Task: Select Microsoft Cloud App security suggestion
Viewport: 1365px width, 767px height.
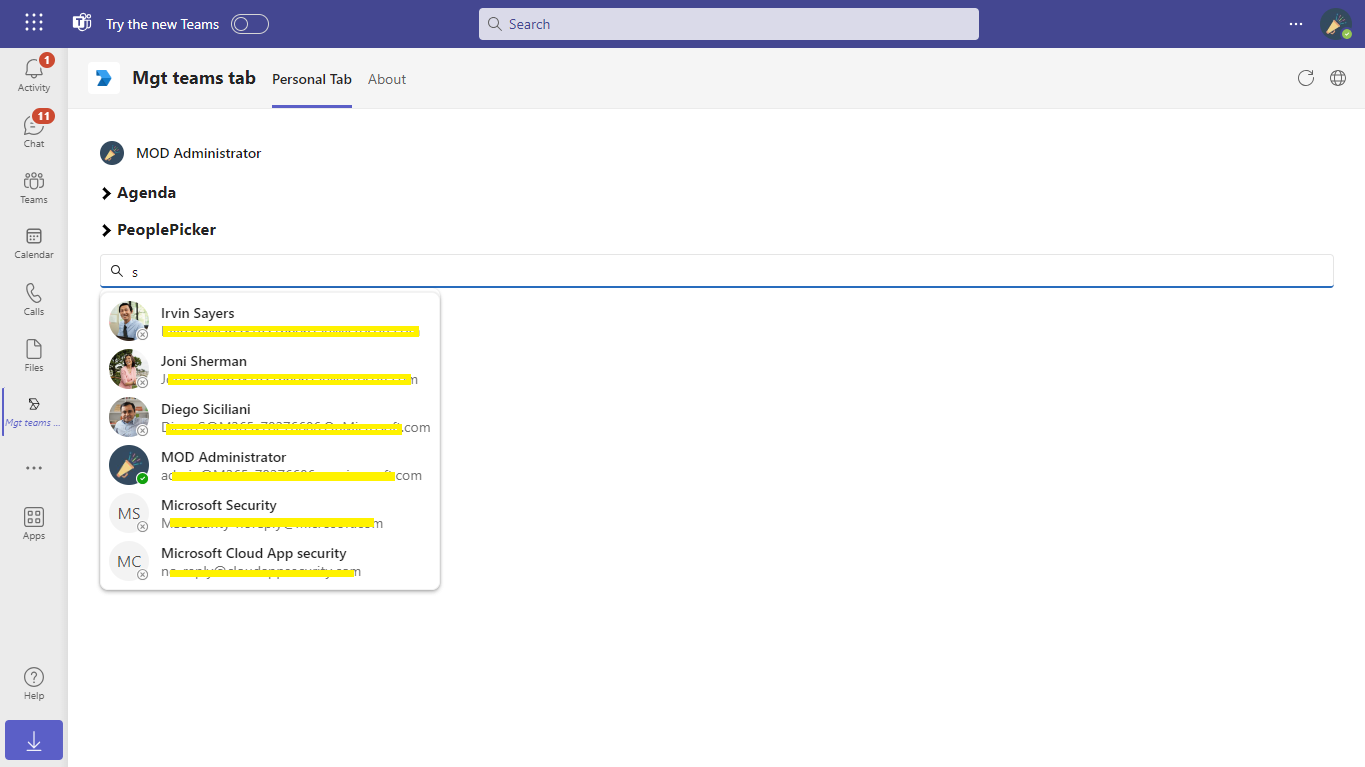Action: click(270, 561)
